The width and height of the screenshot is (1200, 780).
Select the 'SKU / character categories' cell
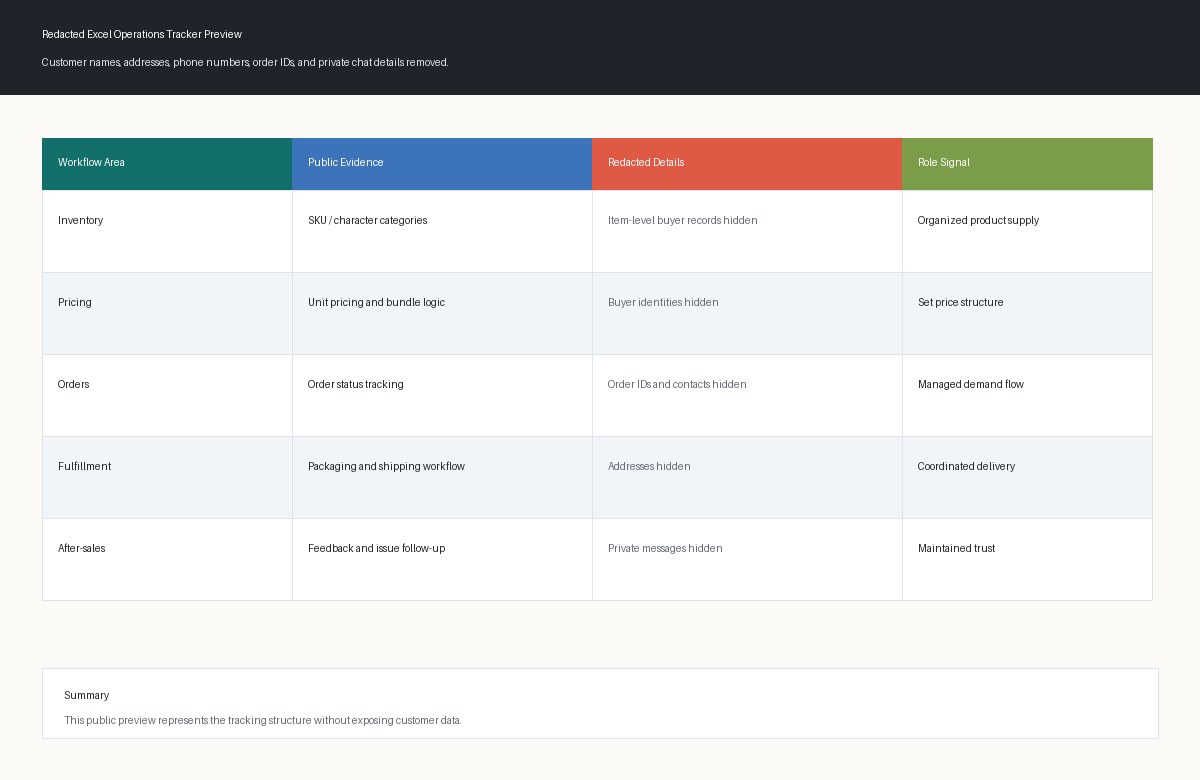point(442,231)
